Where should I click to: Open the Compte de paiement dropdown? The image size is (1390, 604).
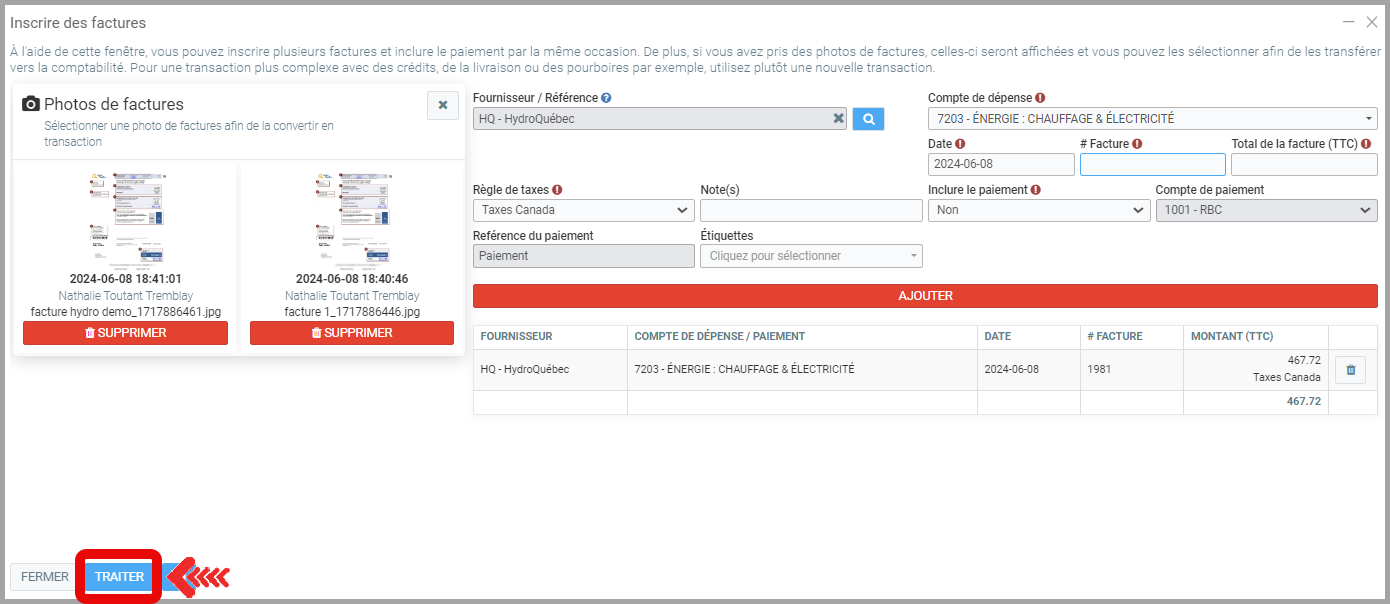[1266, 210]
